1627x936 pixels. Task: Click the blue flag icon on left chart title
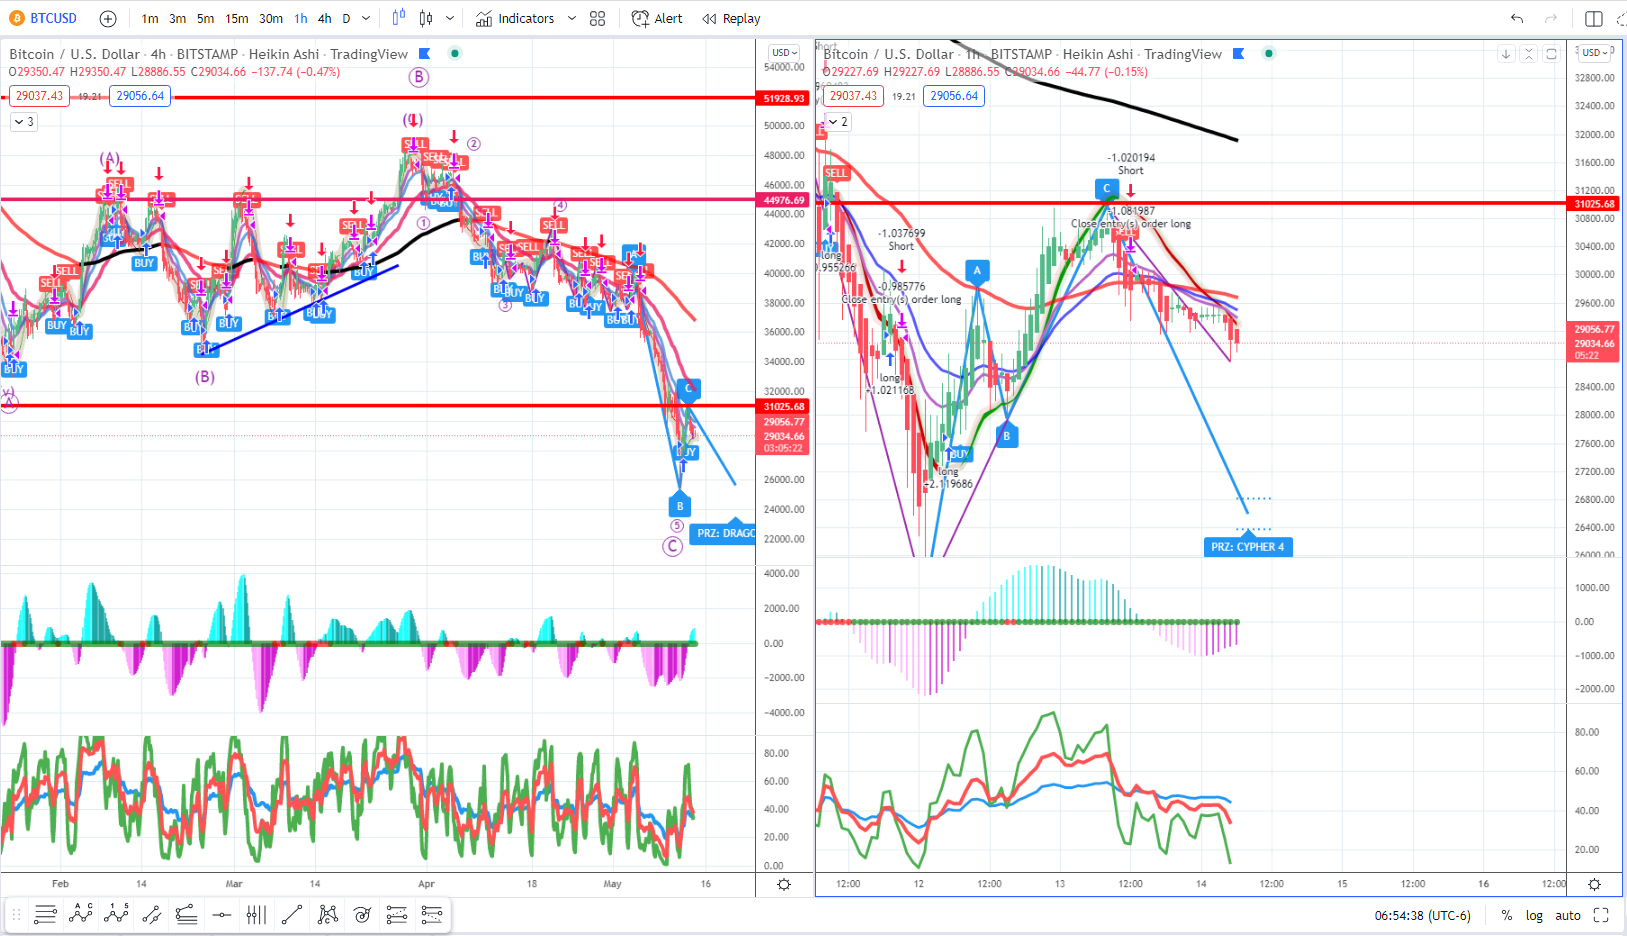tap(425, 54)
